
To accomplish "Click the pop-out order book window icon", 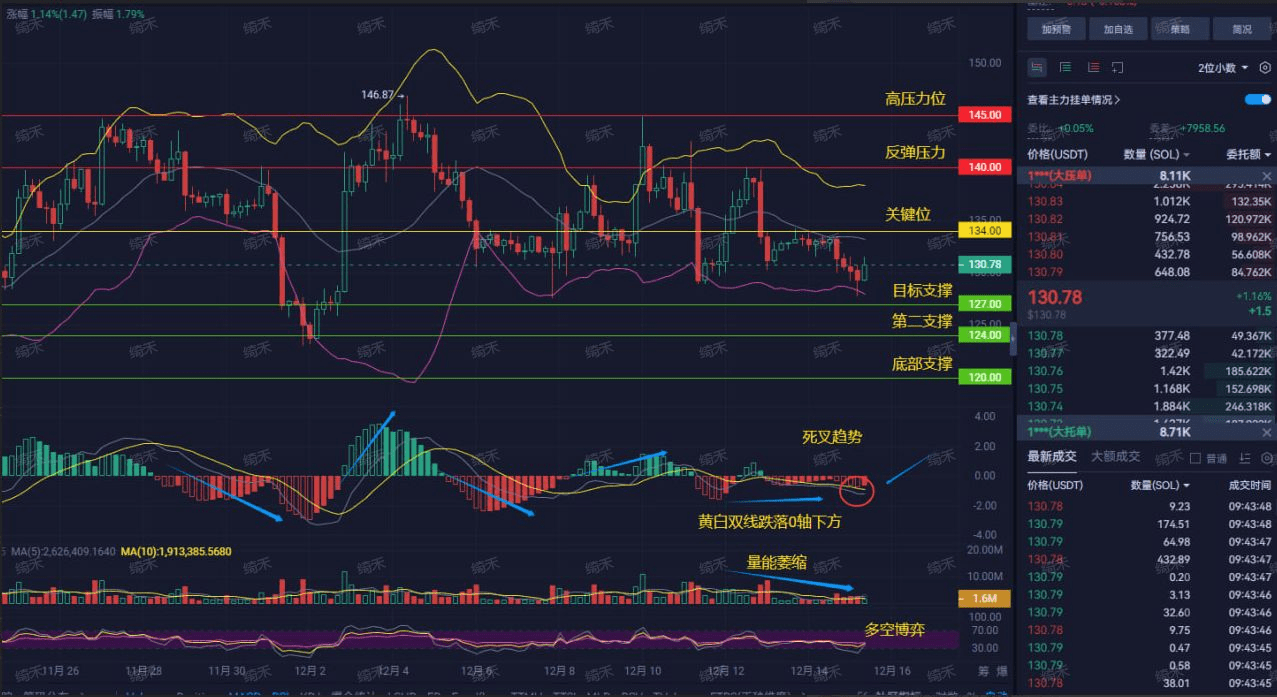I will (x=1117, y=68).
